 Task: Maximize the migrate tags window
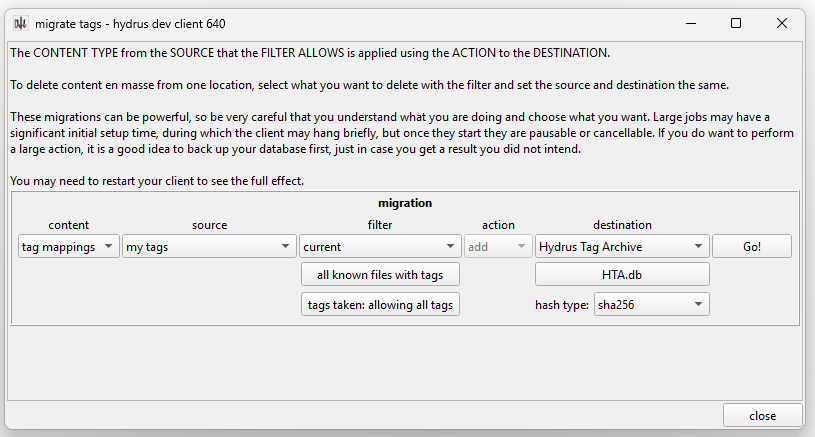click(736, 22)
